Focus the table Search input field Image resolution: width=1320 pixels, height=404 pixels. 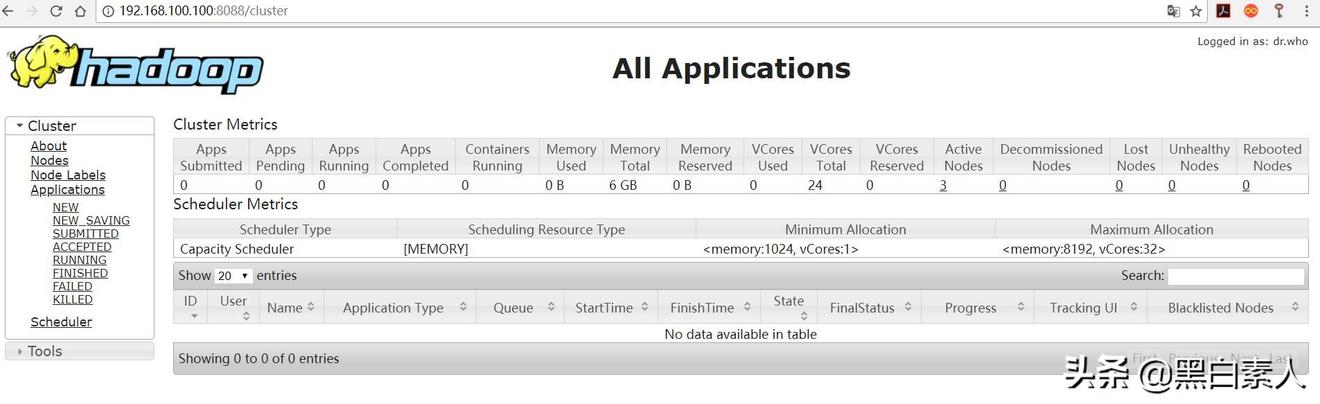point(1236,276)
